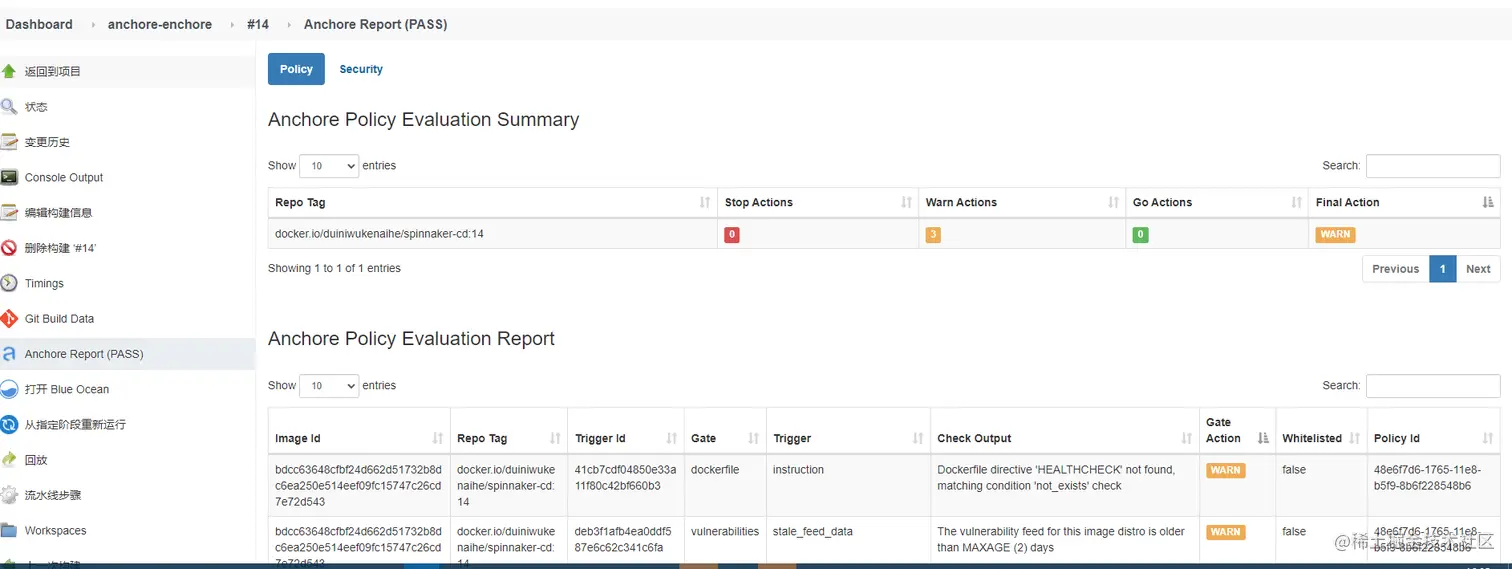Image resolution: width=1512 pixels, height=569 pixels.
Task: Click the 'Showing 1 to 1 of 1 entries' text
Action: (x=334, y=268)
